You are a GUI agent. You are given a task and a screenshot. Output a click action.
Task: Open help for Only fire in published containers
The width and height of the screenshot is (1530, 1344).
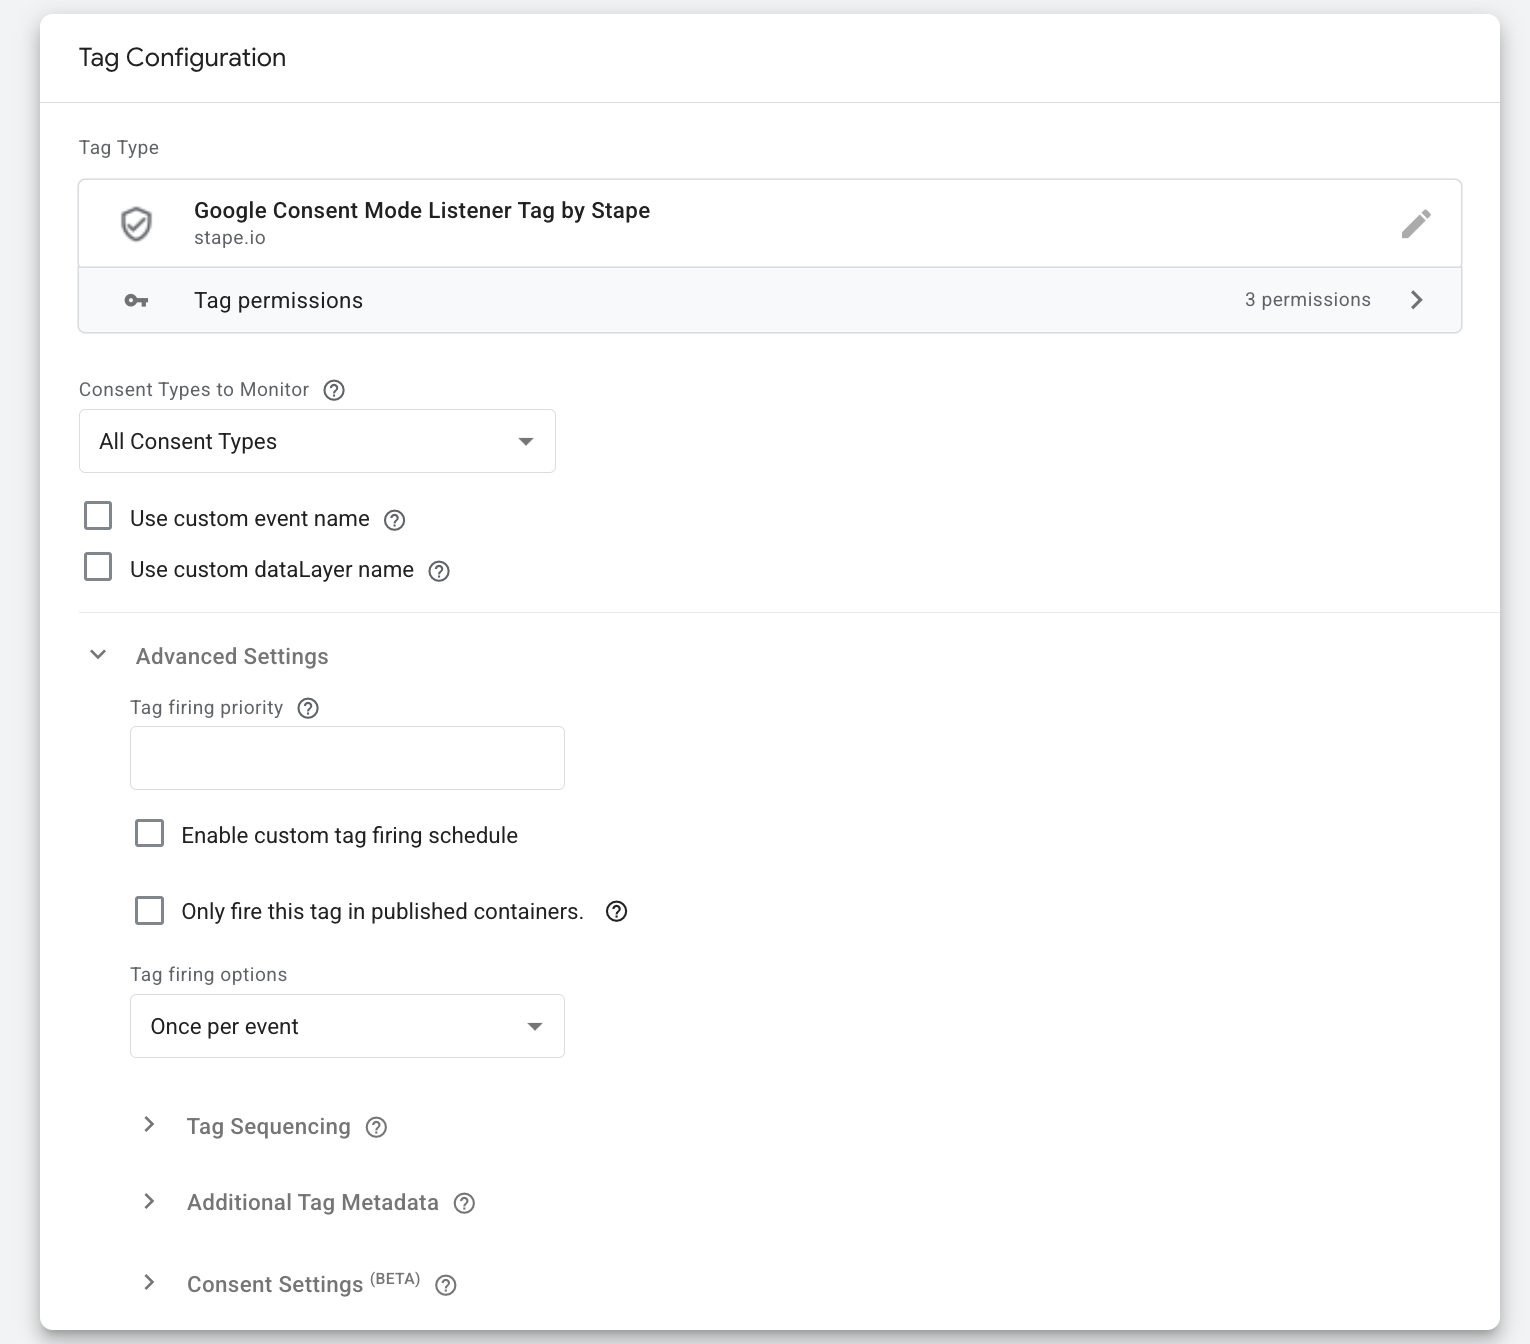(617, 911)
